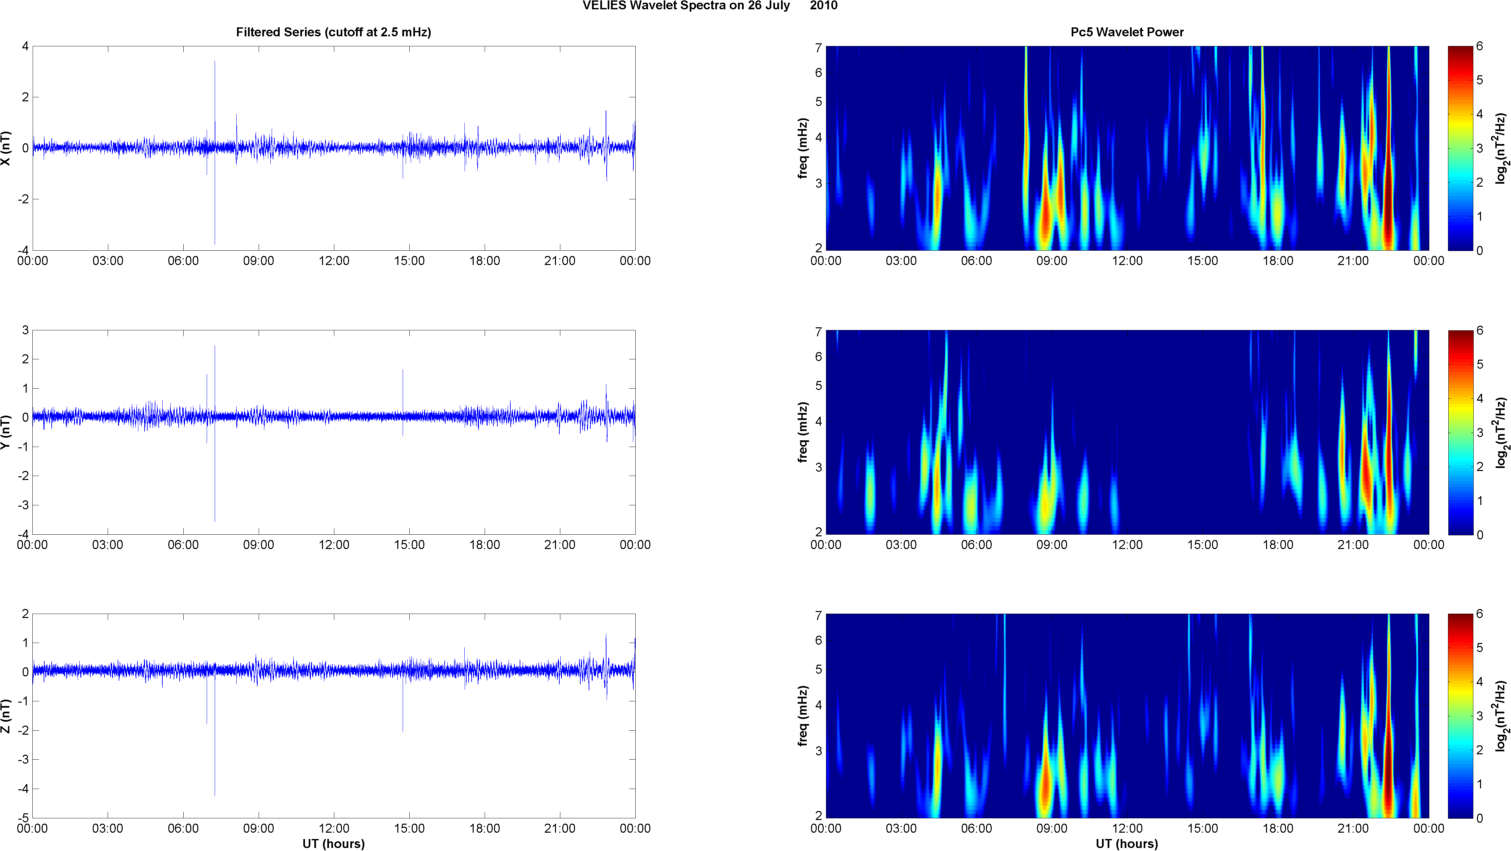Click the middle colorbar's log2(nT²/Hz) label
The image size is (1511, 851).
(x=1500, y=432)
